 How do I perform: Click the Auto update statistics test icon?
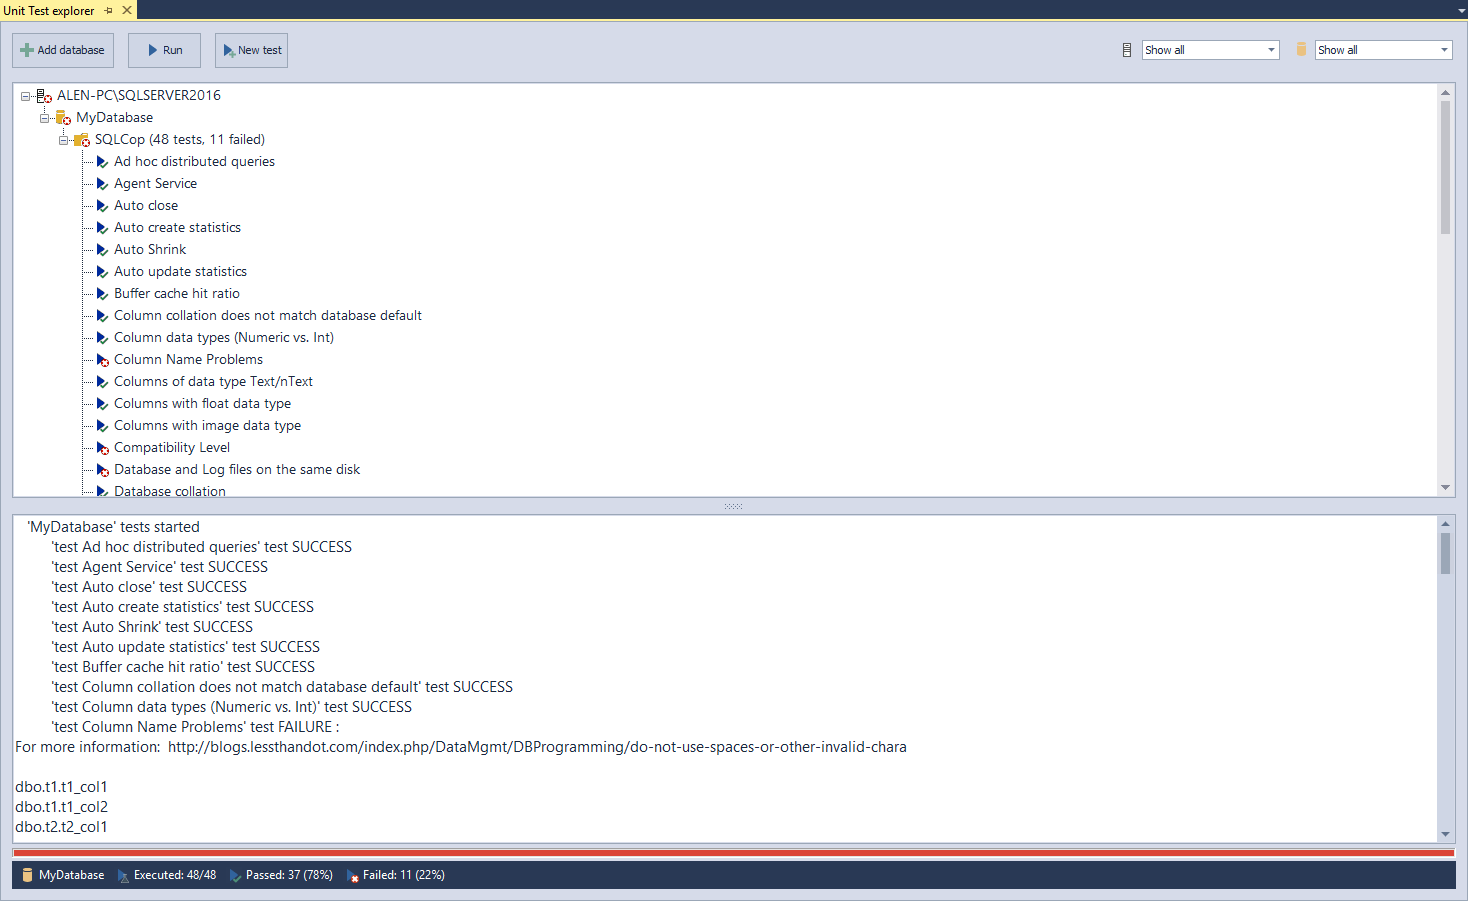point(102,272)
